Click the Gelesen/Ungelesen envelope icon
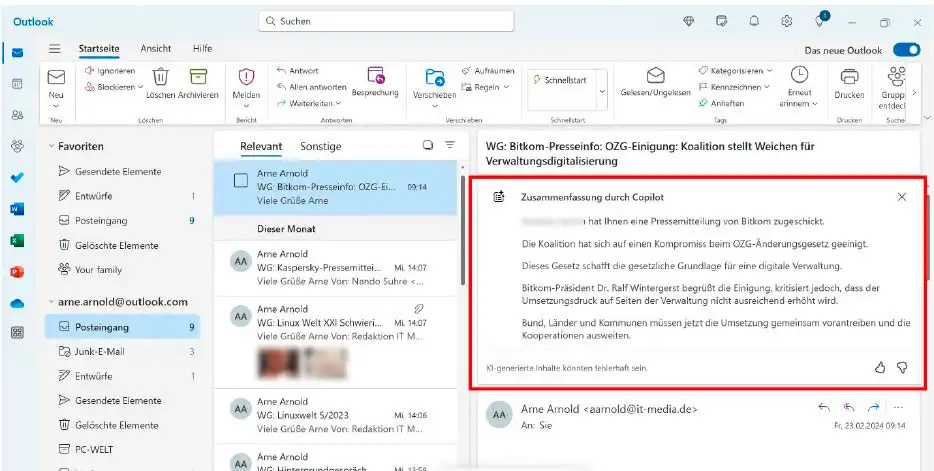This screenshot has width=934, height=471. coord(656,77)
